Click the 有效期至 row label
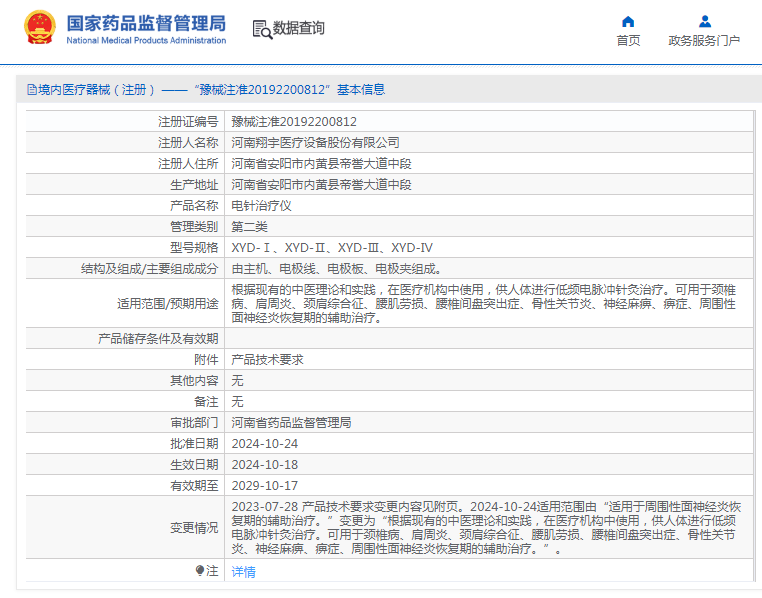Image resolution: width=762 pixels, height=598 pixels. pos(194,486)
